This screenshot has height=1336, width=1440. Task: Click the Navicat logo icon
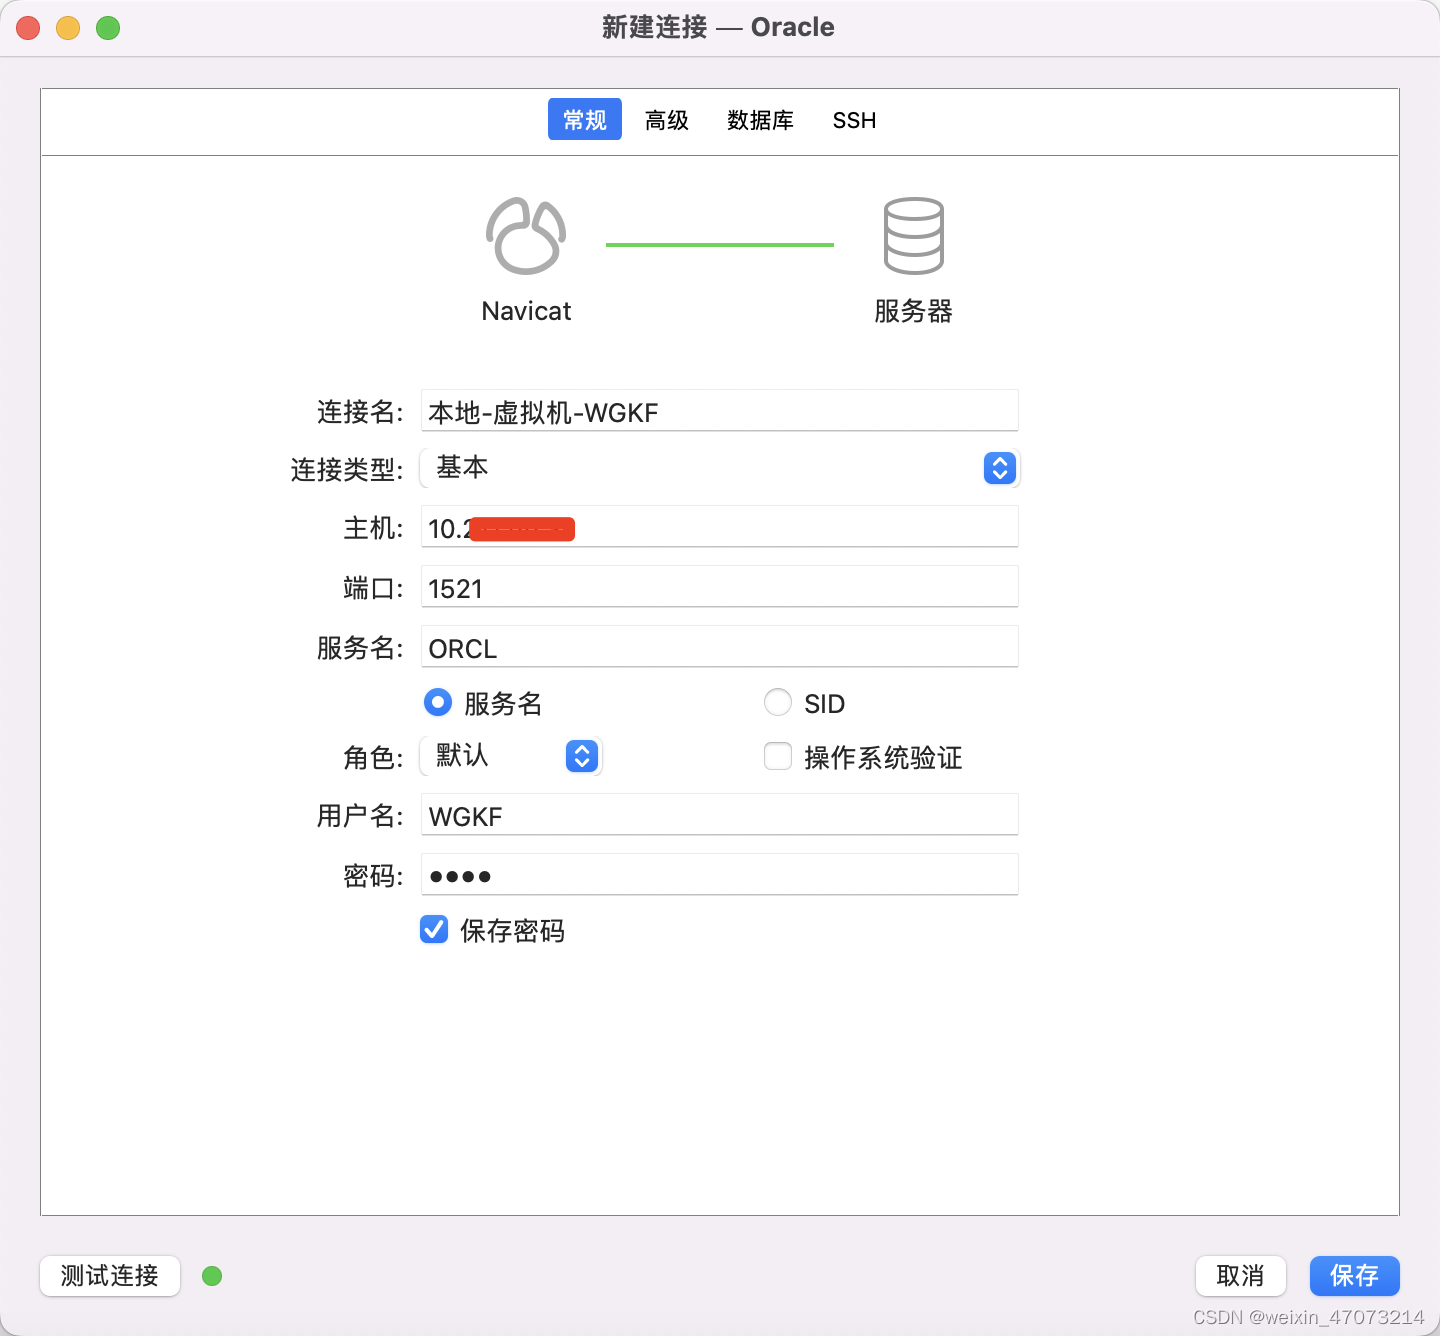(526, 236)
